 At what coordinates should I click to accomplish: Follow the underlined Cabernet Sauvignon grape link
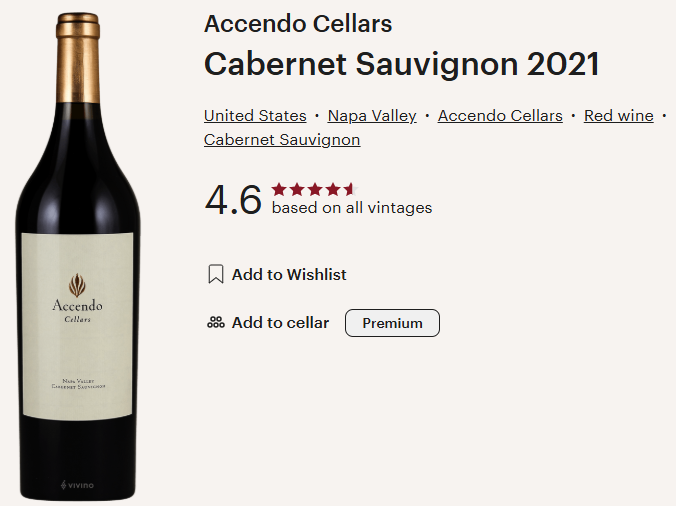282,140
